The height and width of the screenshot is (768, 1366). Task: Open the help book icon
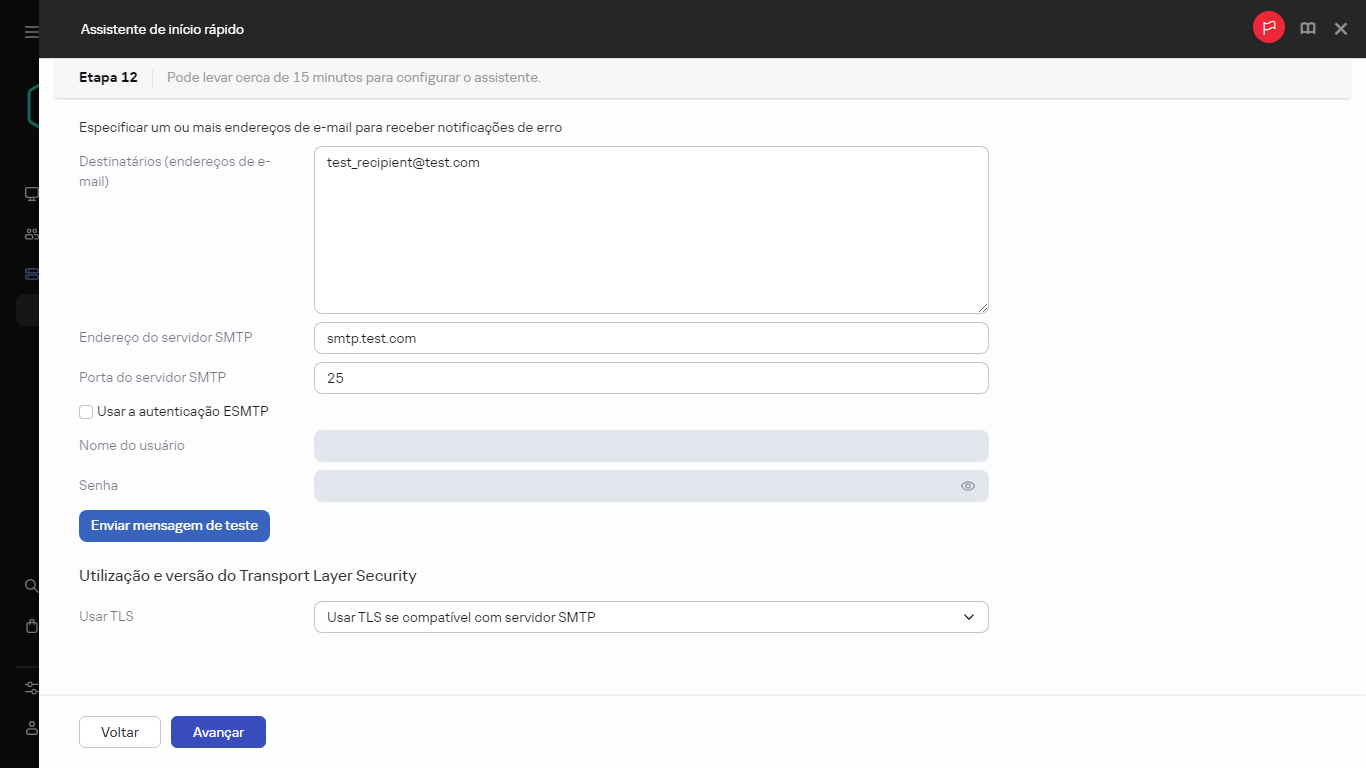[x=1307, y=29]
